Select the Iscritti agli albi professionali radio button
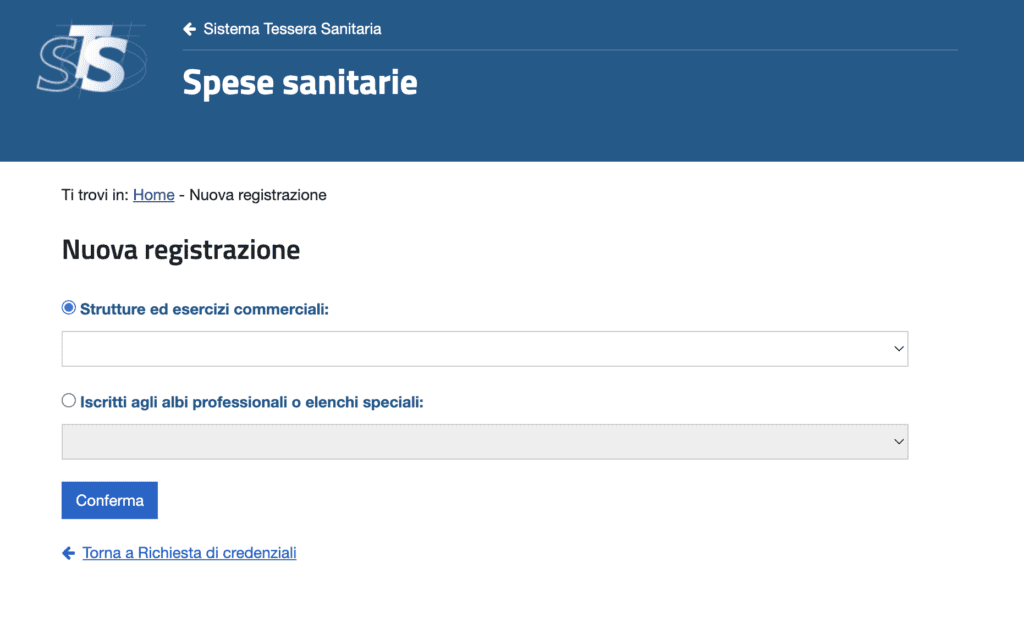Screen dimensions: 1024x640 click(68, 399)
